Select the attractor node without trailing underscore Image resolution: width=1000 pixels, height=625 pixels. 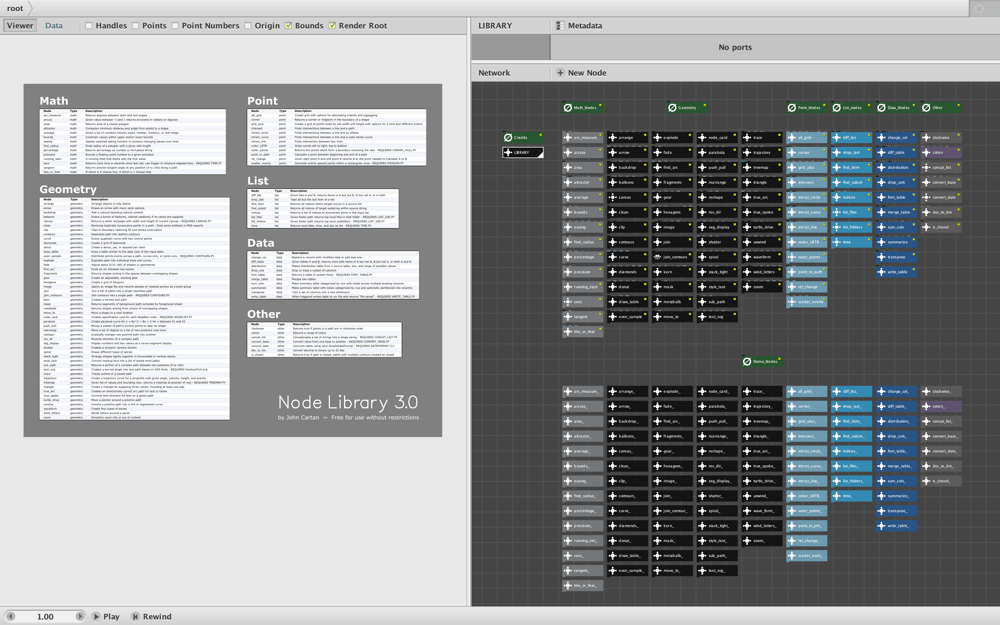click(x=582, y=182)
